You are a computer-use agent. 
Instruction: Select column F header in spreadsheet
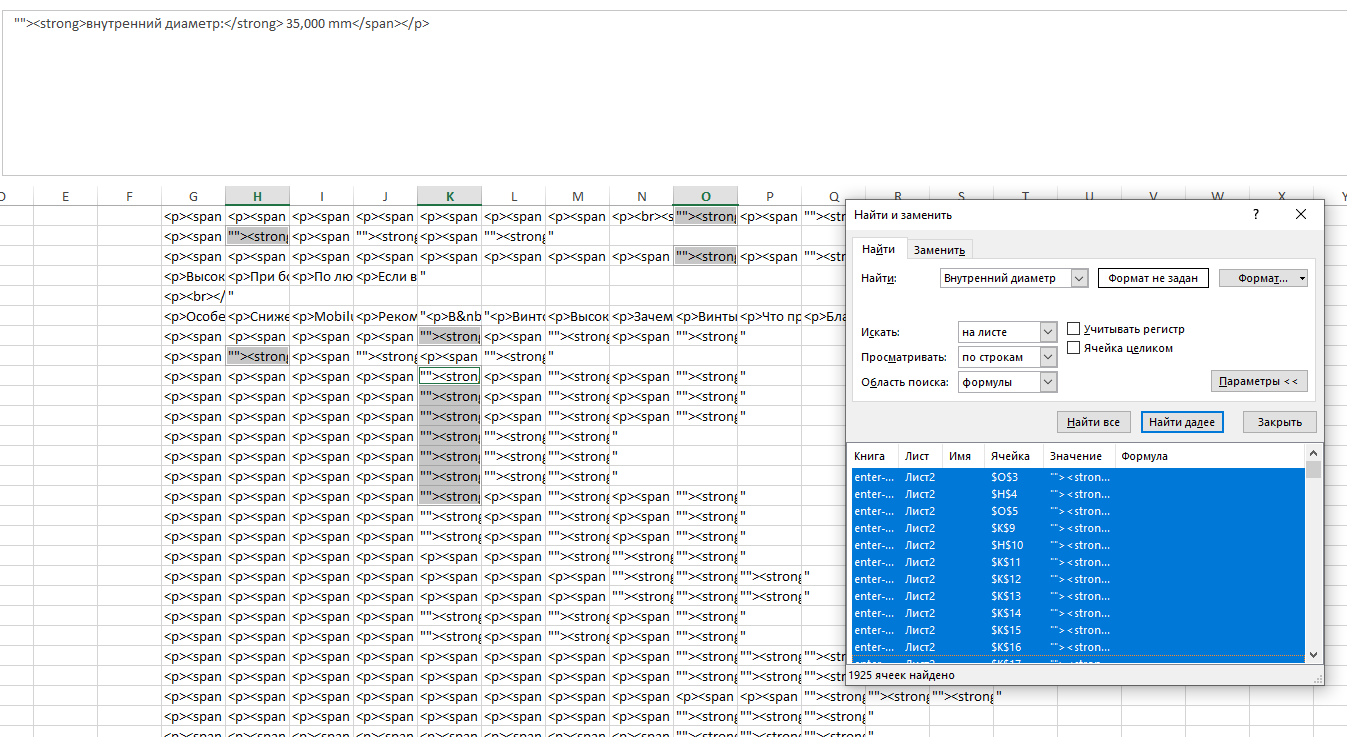point(129,196)
